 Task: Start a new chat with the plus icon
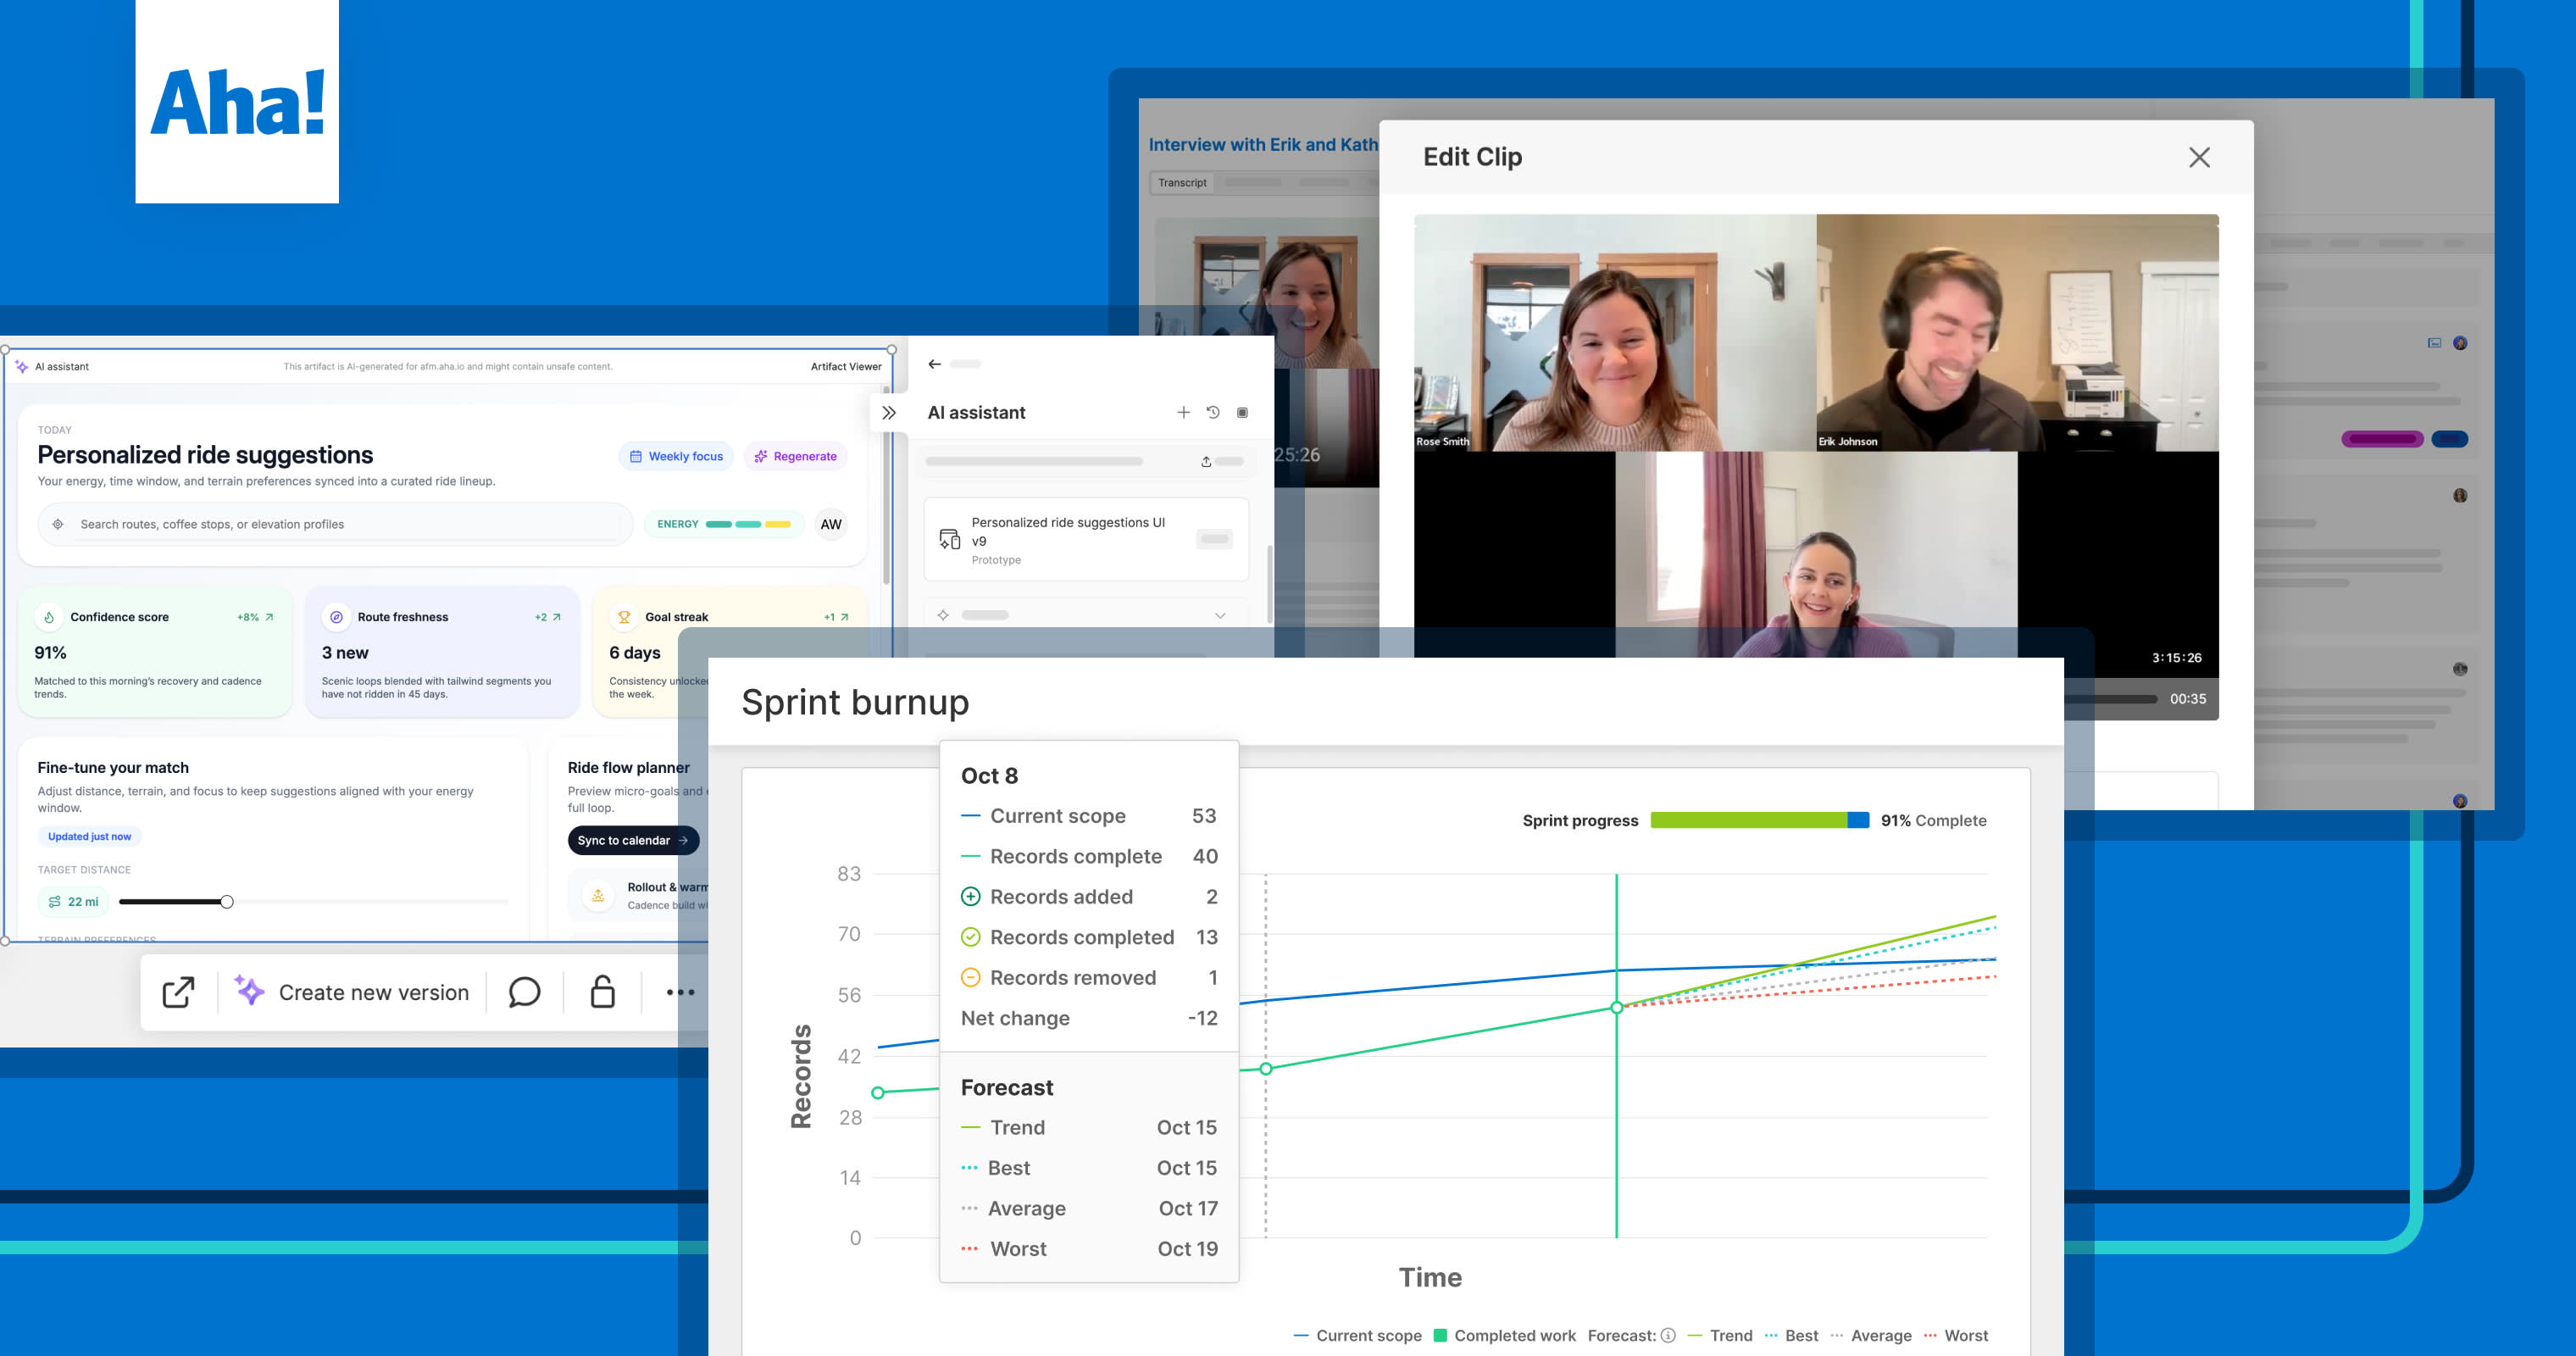1184,411
